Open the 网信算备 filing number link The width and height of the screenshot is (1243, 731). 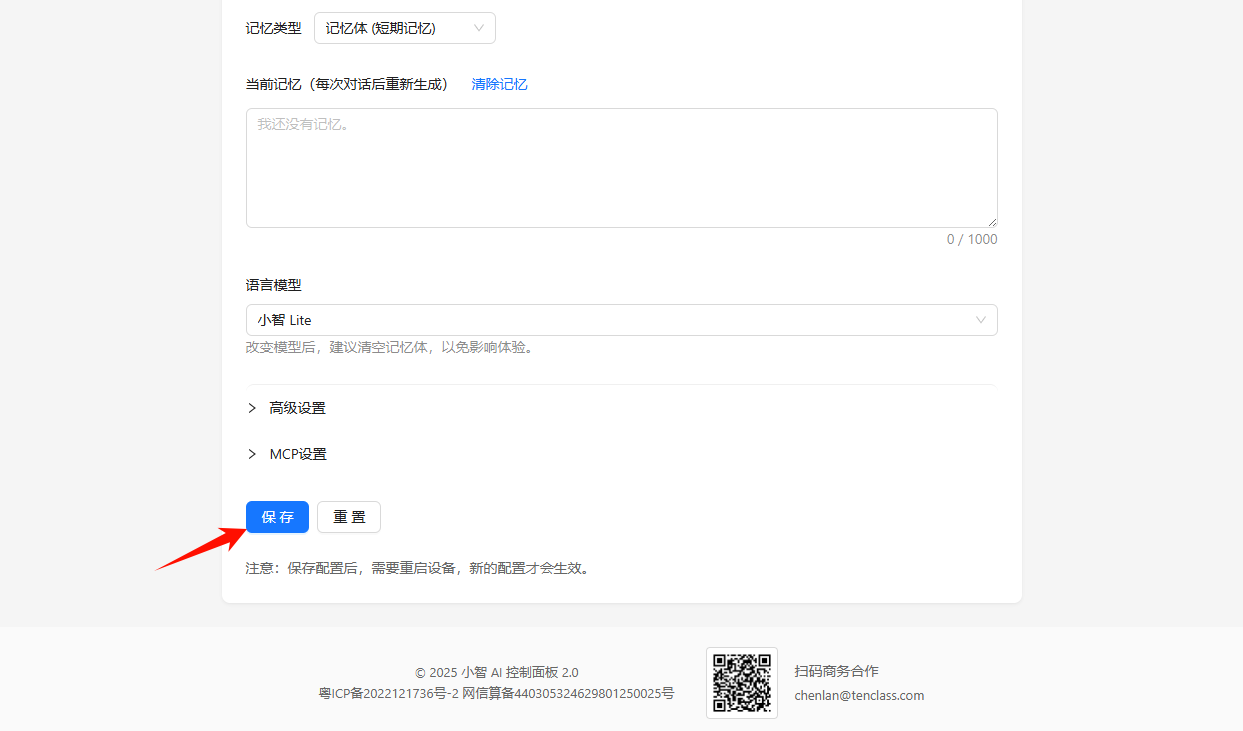coord(568,693)
